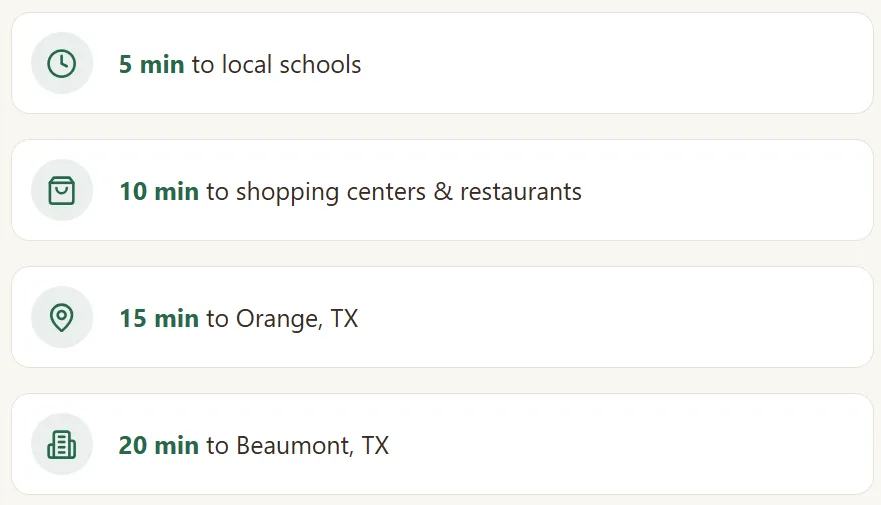
Task: Click the 'to local schools' text
Action: tap(276, 65)
